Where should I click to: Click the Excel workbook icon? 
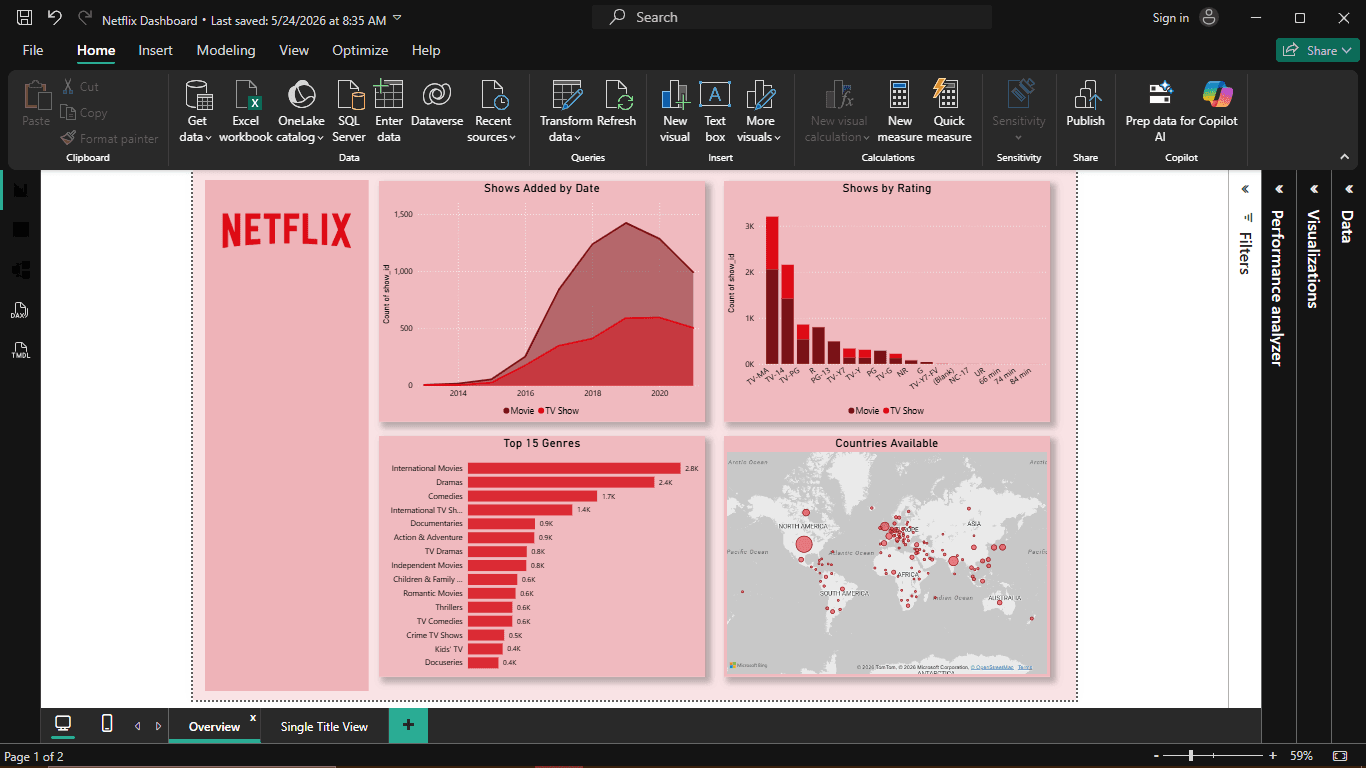[246, 96]
